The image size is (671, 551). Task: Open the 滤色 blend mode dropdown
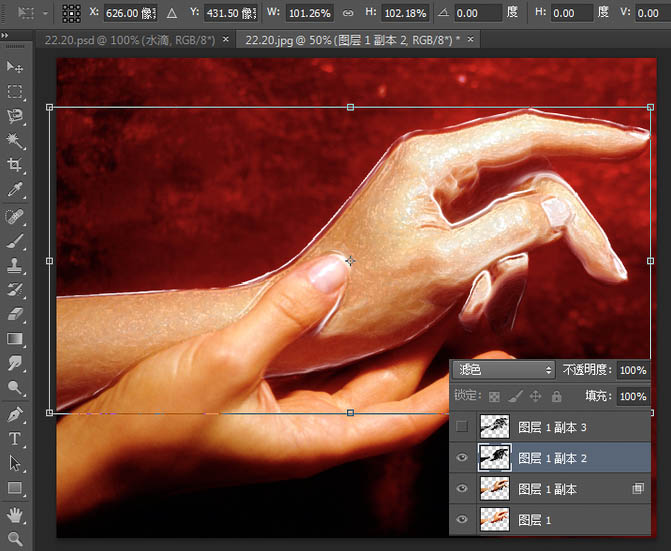click(504, 370)
